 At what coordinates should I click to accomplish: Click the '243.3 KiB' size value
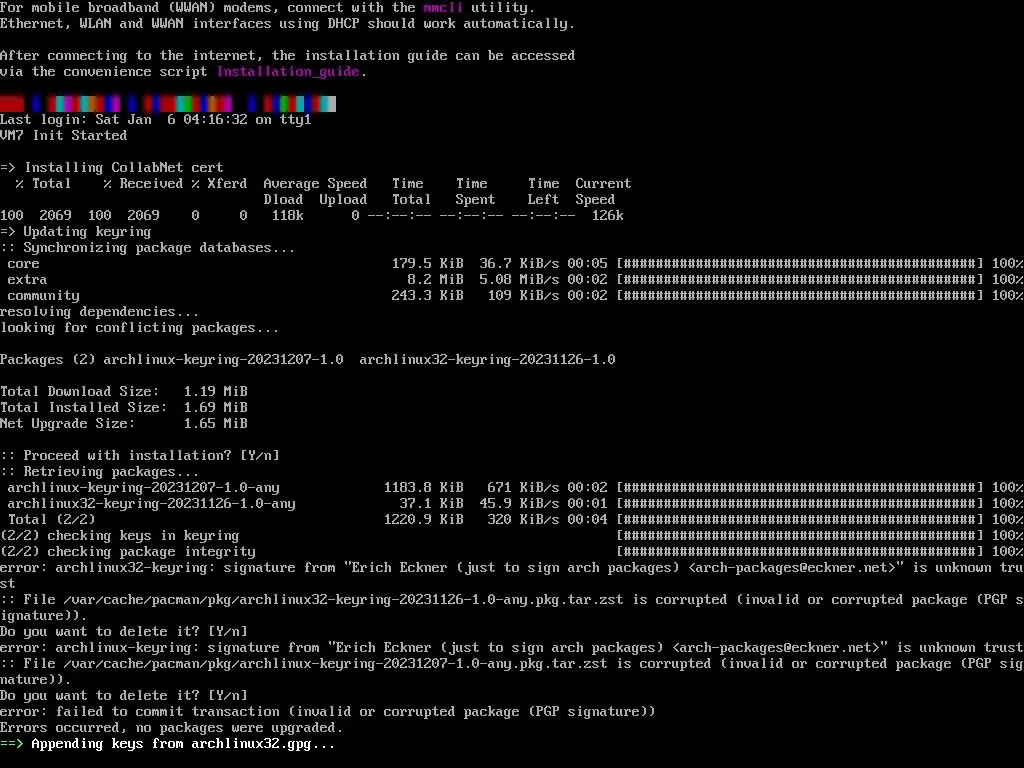coord(427,296)
